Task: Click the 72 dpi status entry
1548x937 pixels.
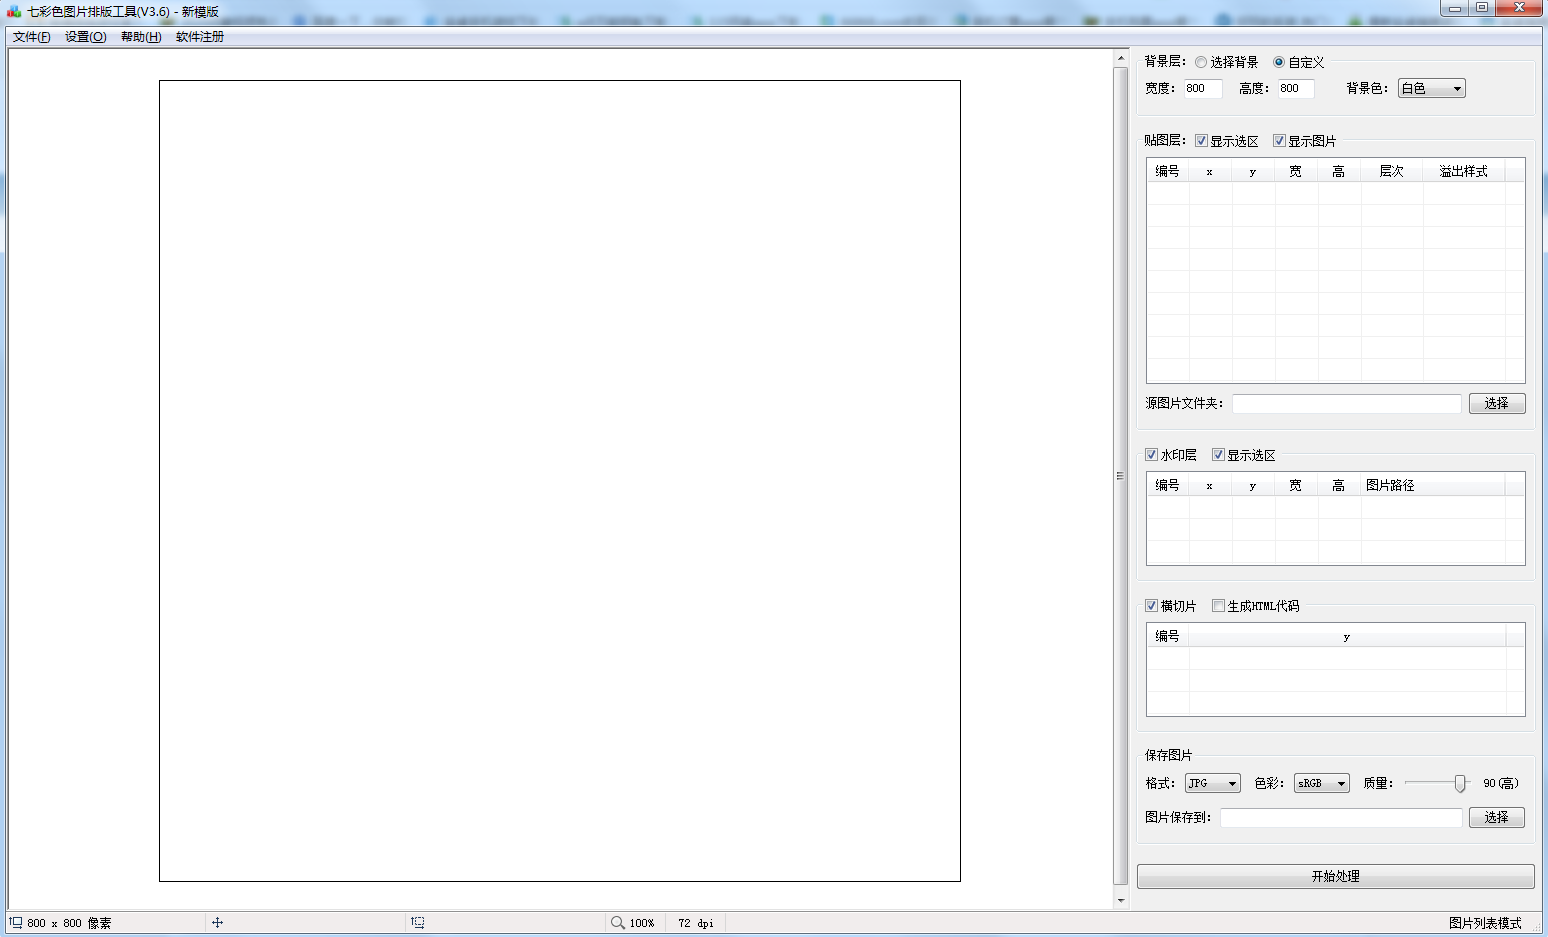Action: 696,923
